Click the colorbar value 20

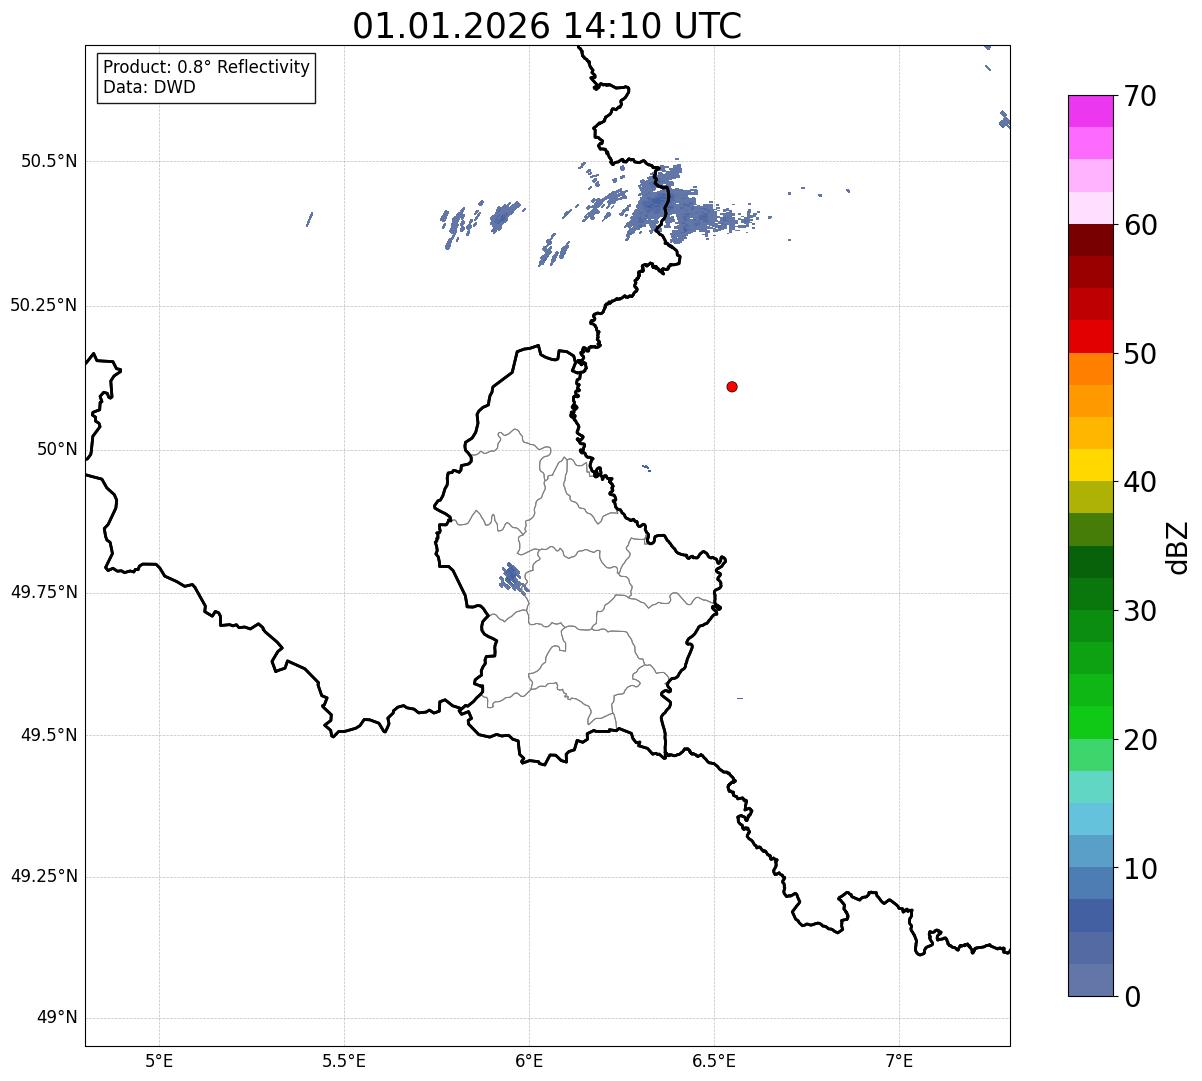click(x=1140, y=740)
